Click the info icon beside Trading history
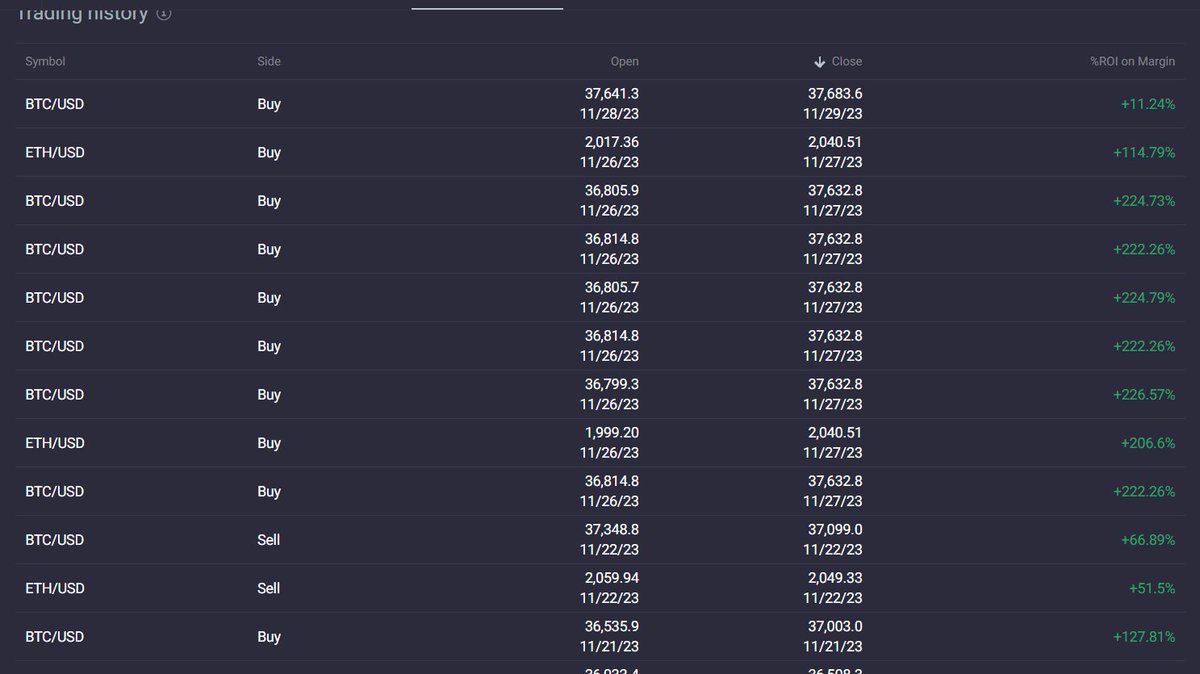 pyautogui.click(x=163, y=13)
